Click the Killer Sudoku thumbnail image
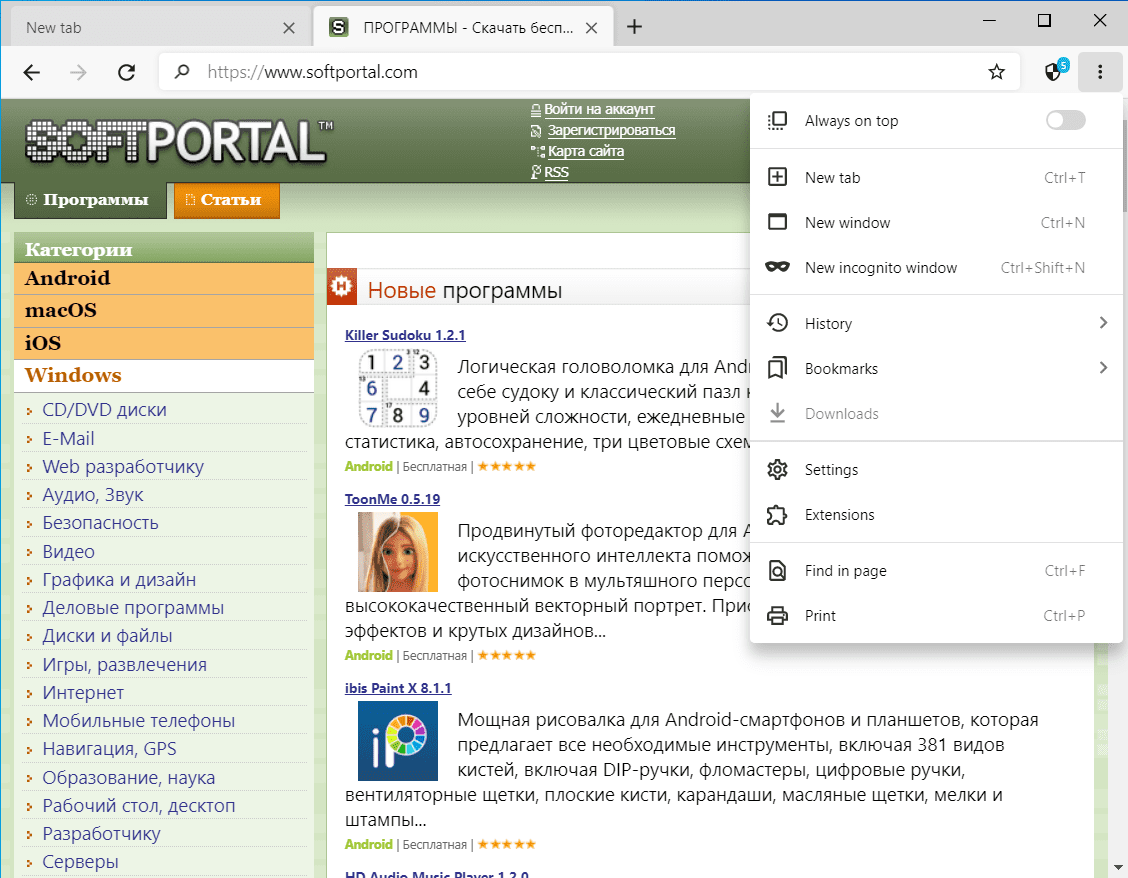1128x878 pixels. [x=398, y=388]
